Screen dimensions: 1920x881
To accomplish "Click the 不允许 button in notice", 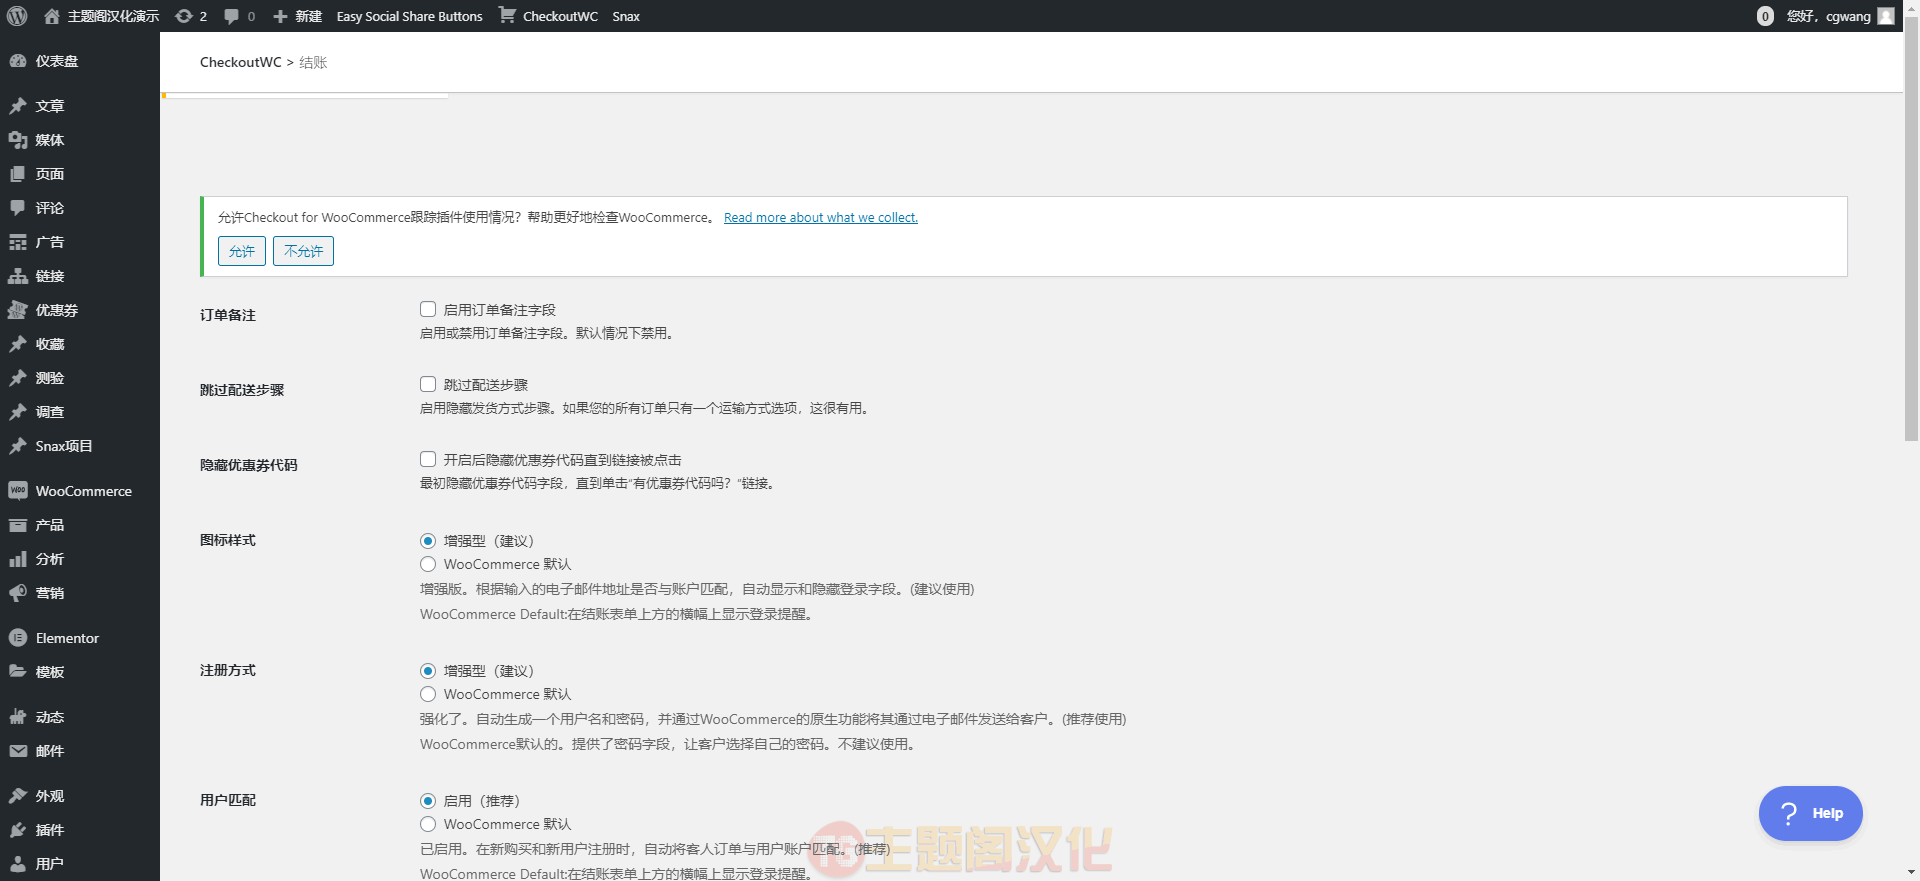I will (303, 251).
